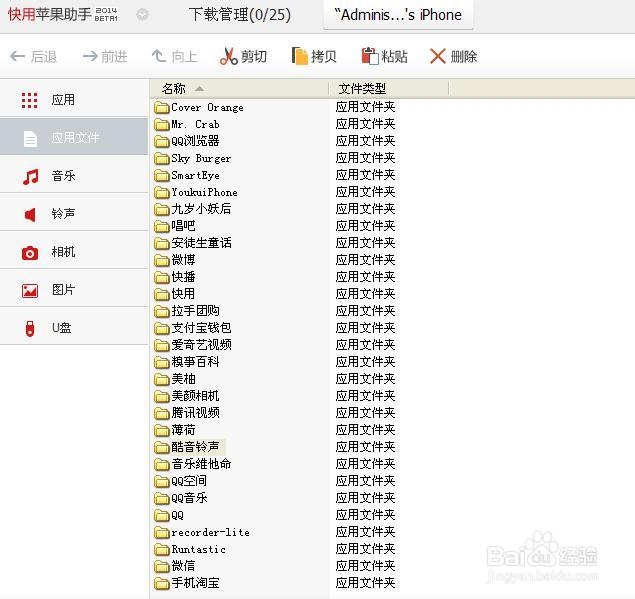Open the Camera (相机) icon
This screenshot has width=635, height=599.
coord(30,253)
